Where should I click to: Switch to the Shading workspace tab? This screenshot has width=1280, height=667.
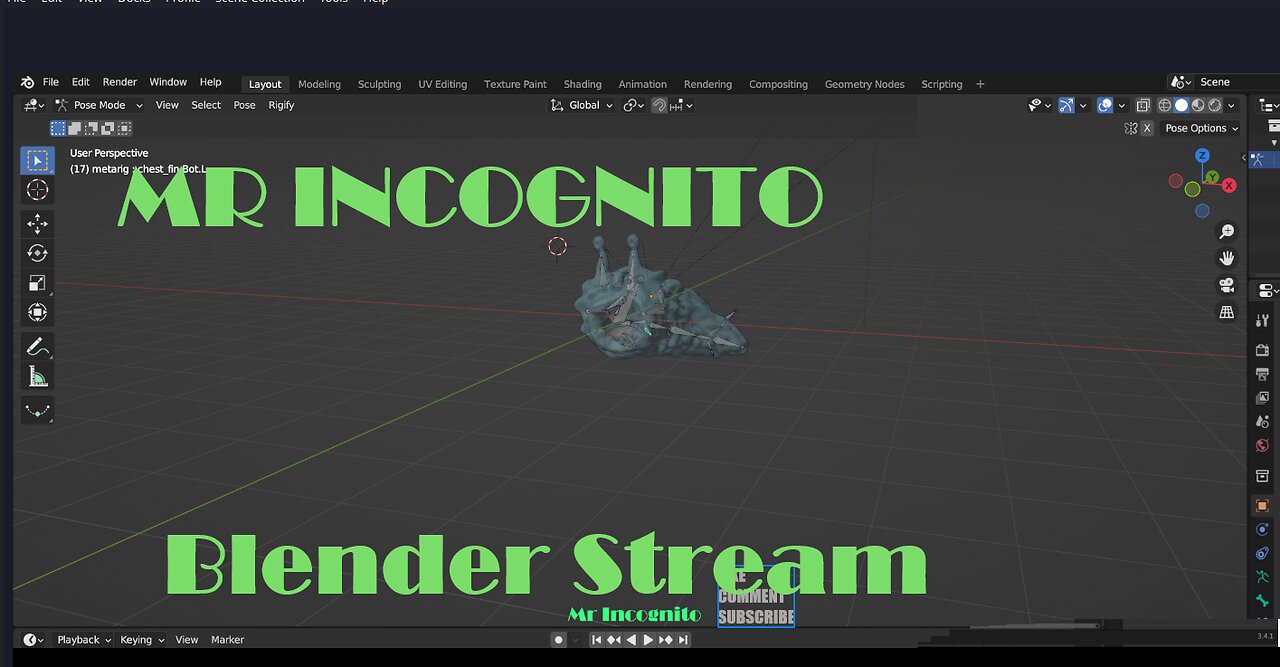pos(582,84)
